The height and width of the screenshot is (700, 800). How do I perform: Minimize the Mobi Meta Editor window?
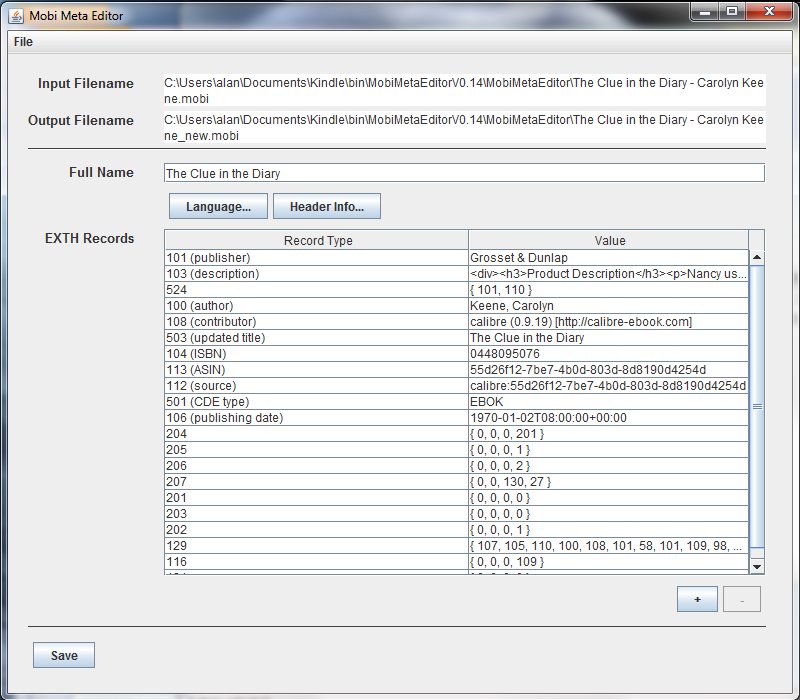point(705,11)
